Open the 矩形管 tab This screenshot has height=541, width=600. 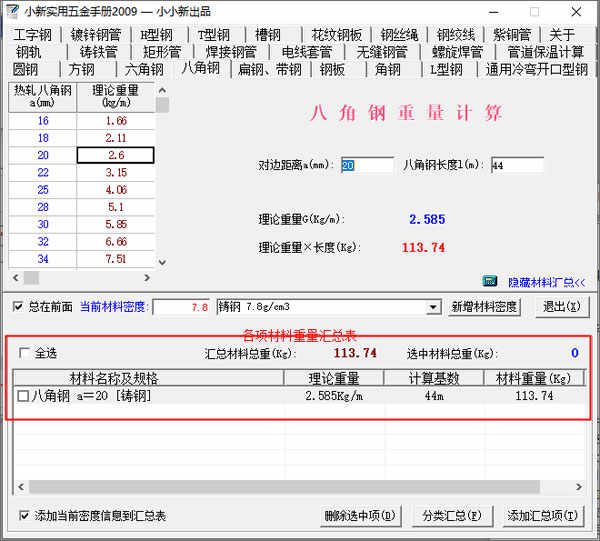[162, 52]
